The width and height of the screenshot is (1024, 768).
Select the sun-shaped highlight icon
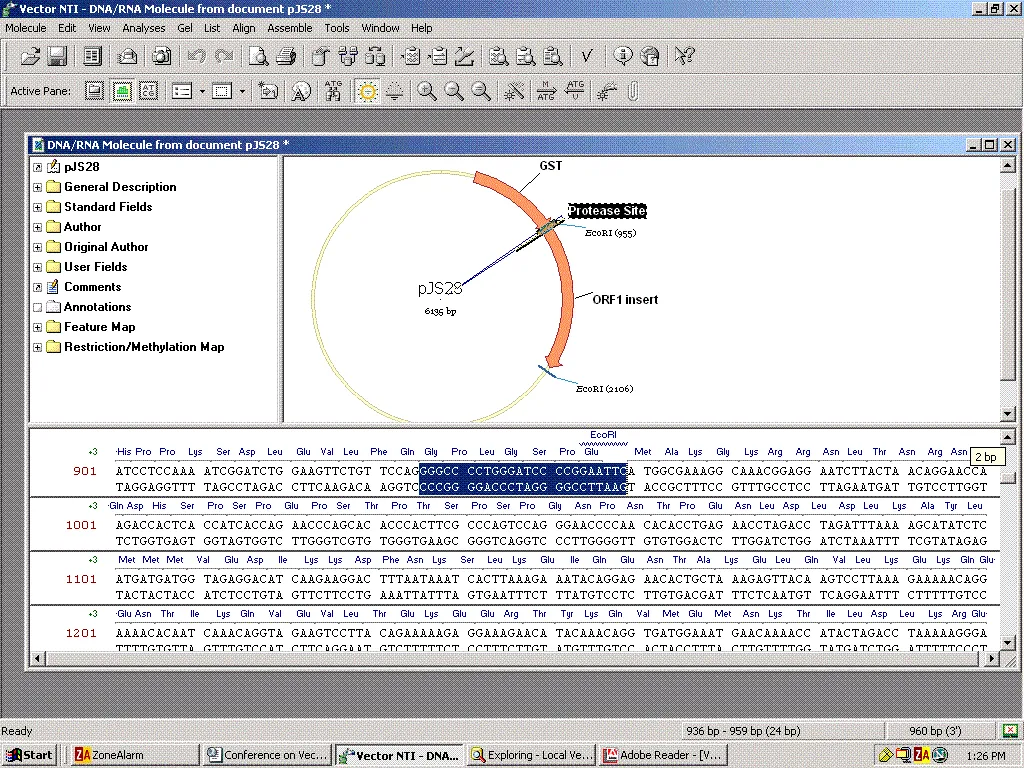coord(367,90)
